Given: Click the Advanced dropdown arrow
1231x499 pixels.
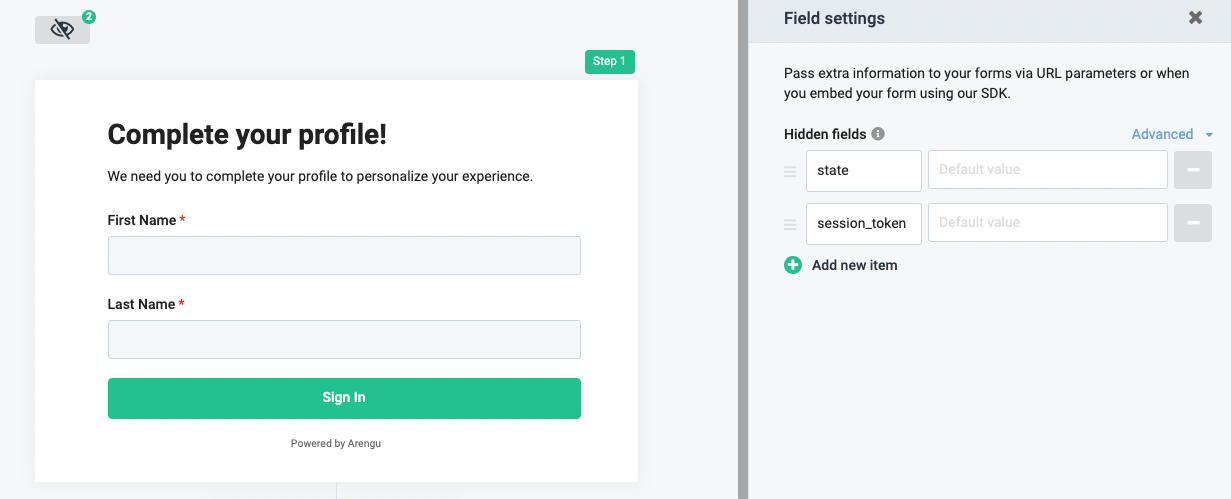Looking at the screenshot, I should [x=1209, y=135].
